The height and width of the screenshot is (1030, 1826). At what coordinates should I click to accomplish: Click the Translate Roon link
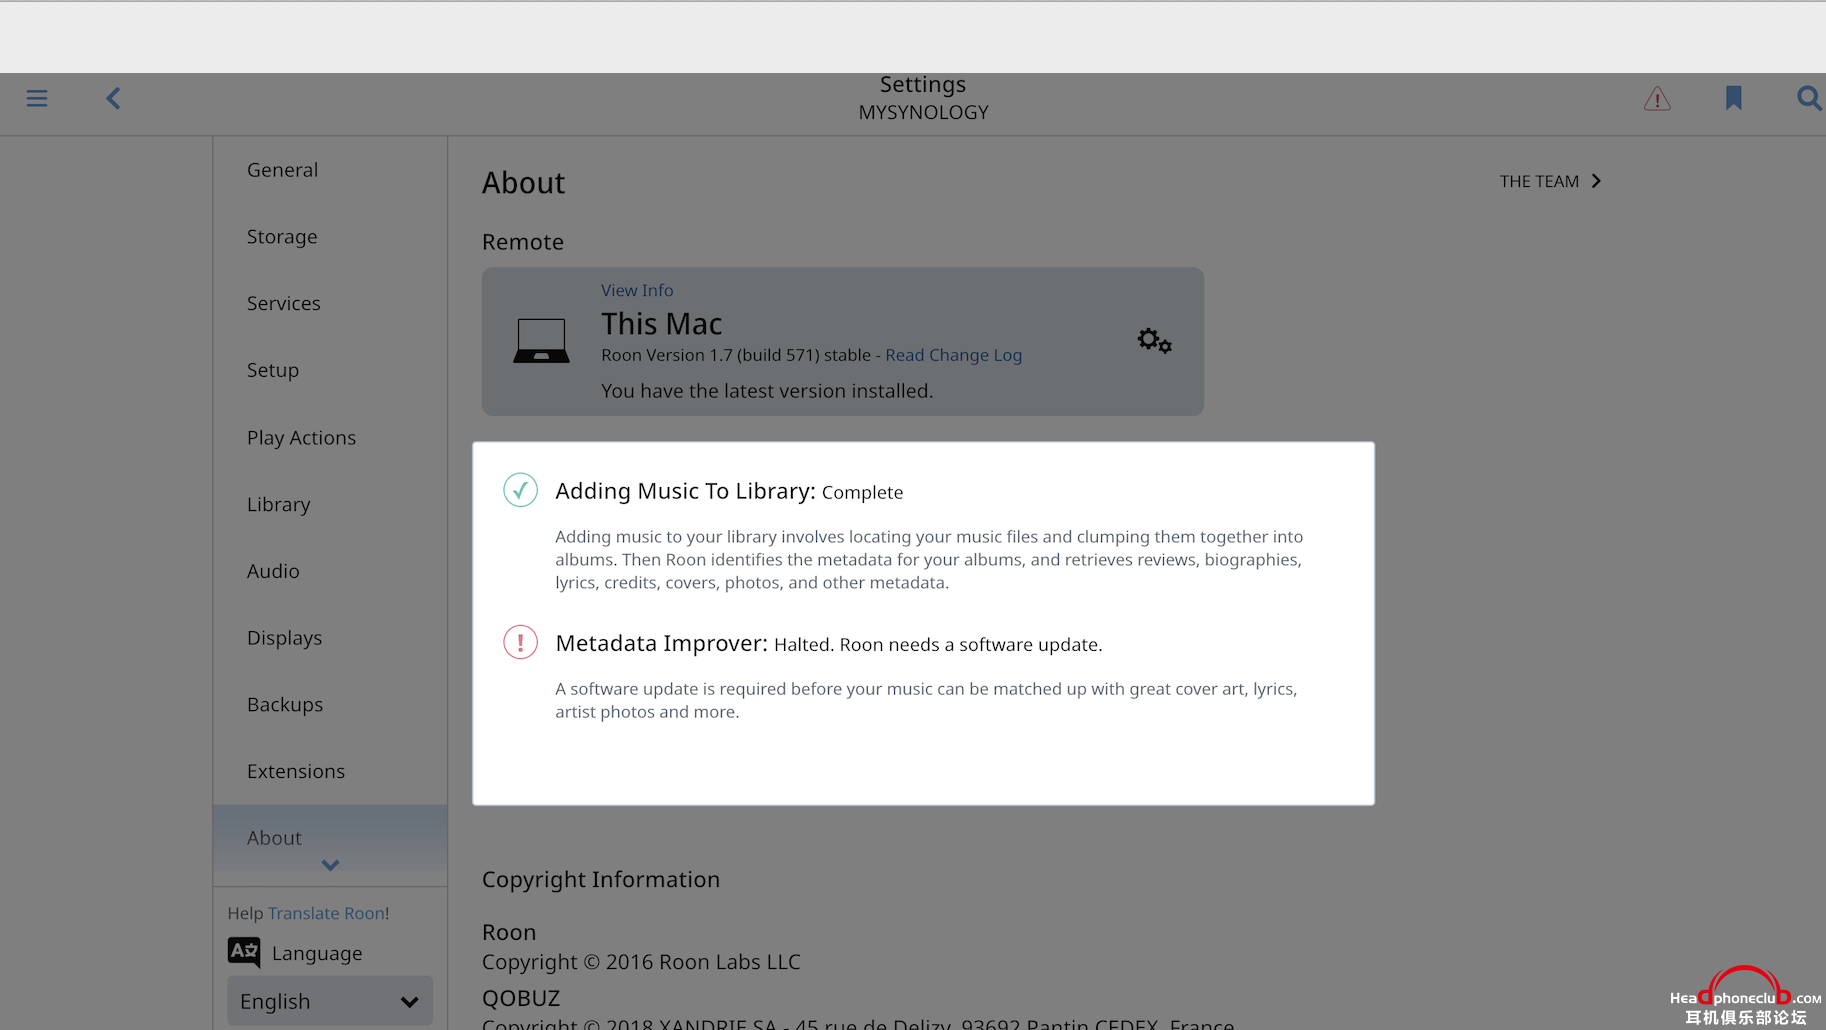(326, 913)
